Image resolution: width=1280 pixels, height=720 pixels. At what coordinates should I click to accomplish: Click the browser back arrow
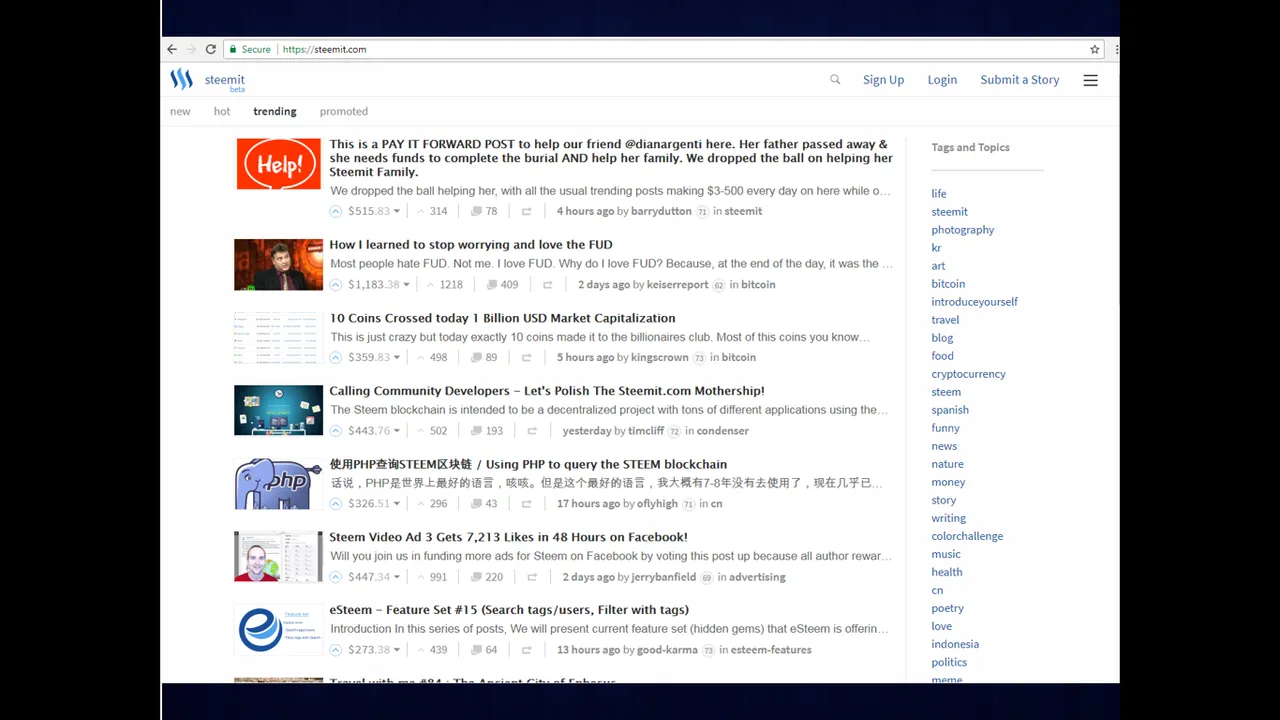coord(172,49)
